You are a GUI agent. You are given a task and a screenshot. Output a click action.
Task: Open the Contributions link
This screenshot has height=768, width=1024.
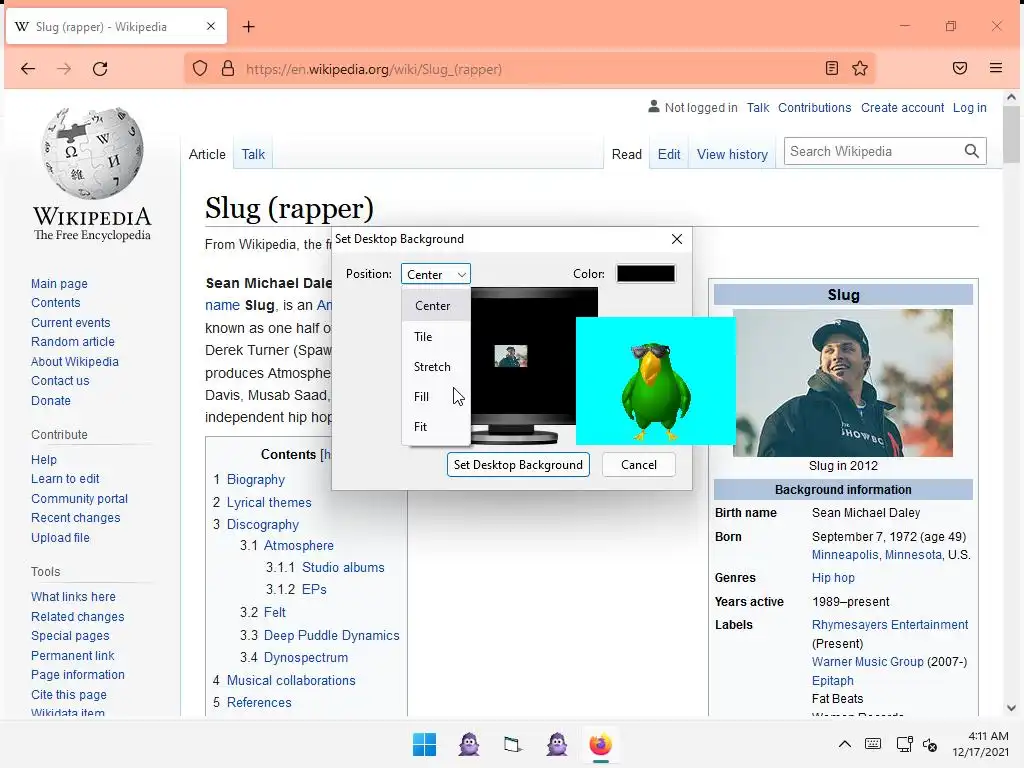pos(814,108)
